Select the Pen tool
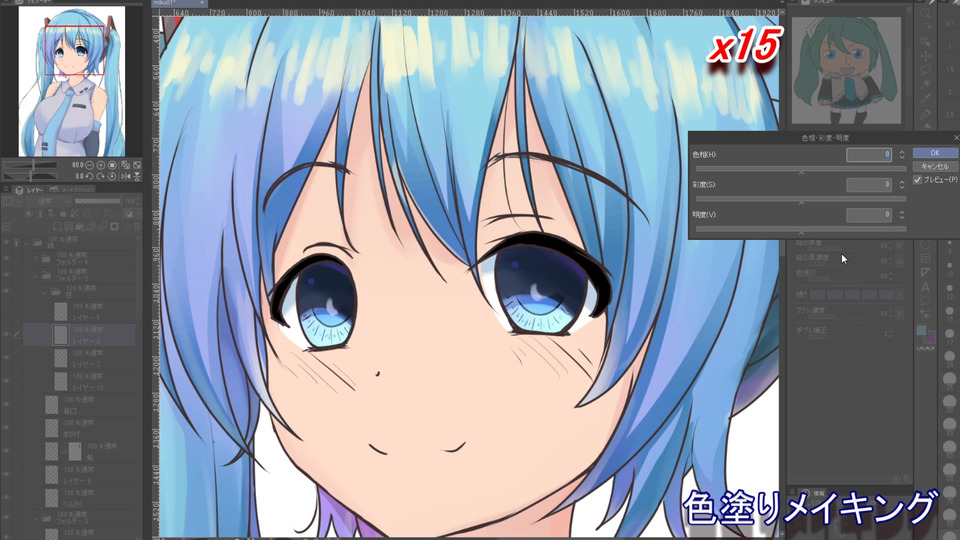 point(926,113)
